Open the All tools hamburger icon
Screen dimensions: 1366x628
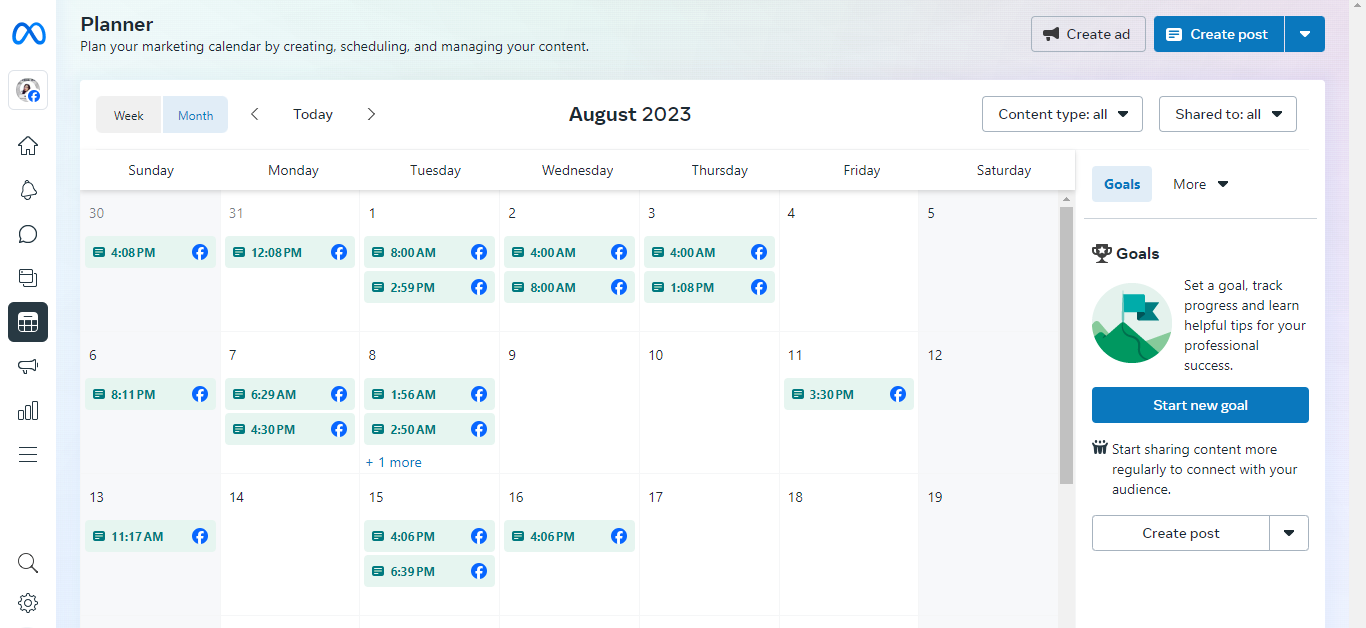[28, 455]
